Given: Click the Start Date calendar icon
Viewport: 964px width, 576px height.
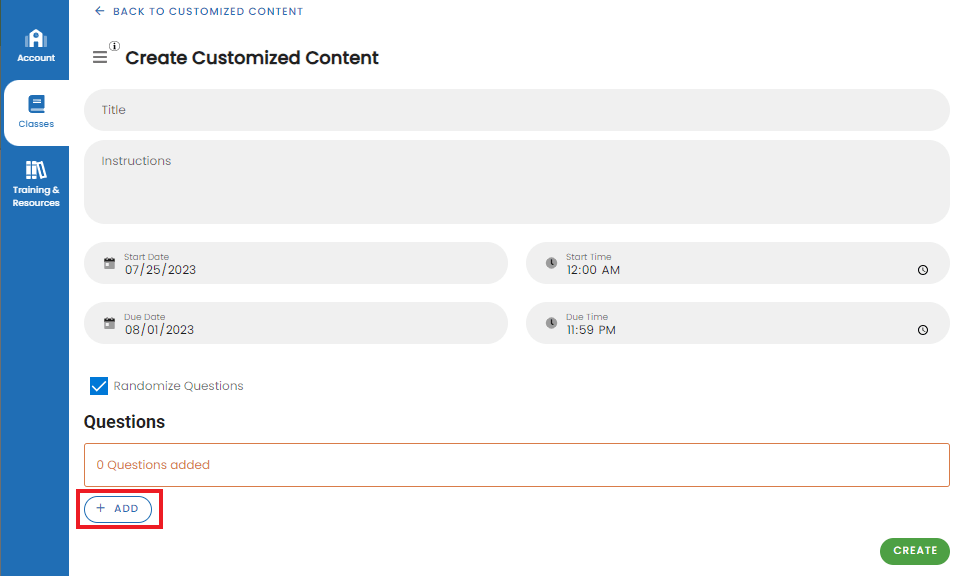Looking at the screenshot, I should (110, 264).
